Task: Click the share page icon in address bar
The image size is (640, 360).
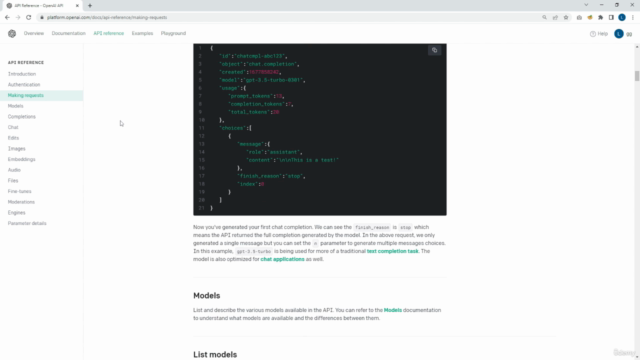Action: point(555,18)
